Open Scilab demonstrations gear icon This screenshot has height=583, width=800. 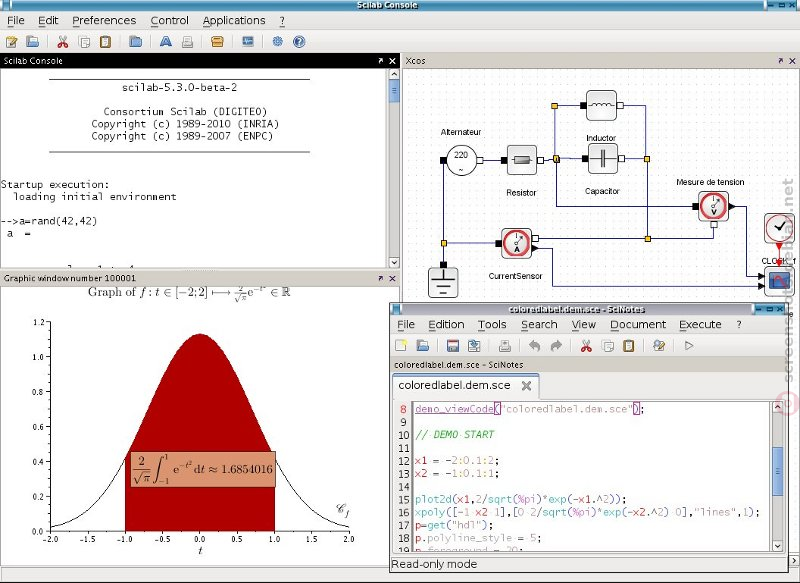(278, 41)
